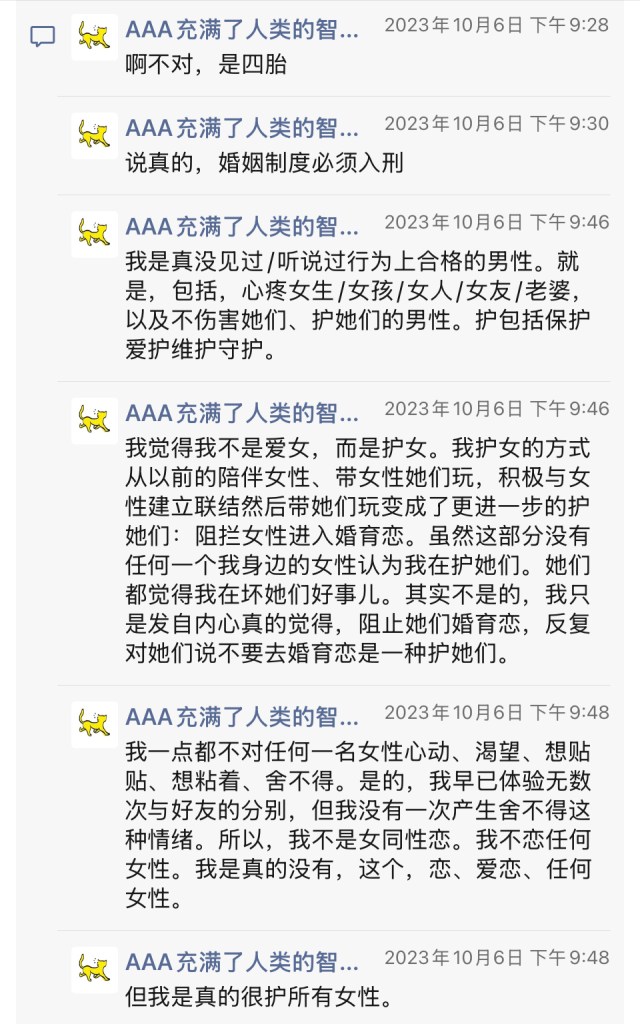The height and width of the screenshot is (1024, 640).
Task: Click the comment bubble icon at top left
Action: 43,38
